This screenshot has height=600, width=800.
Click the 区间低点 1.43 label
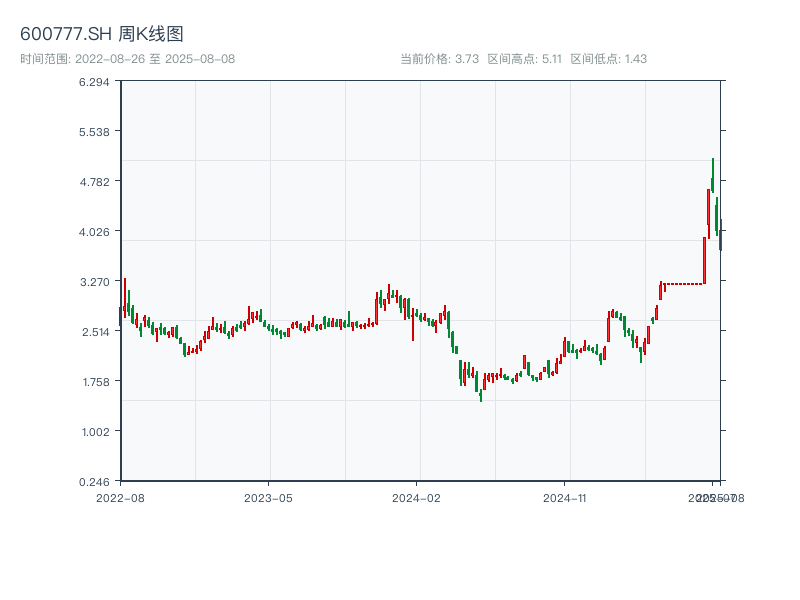point(608,59)
